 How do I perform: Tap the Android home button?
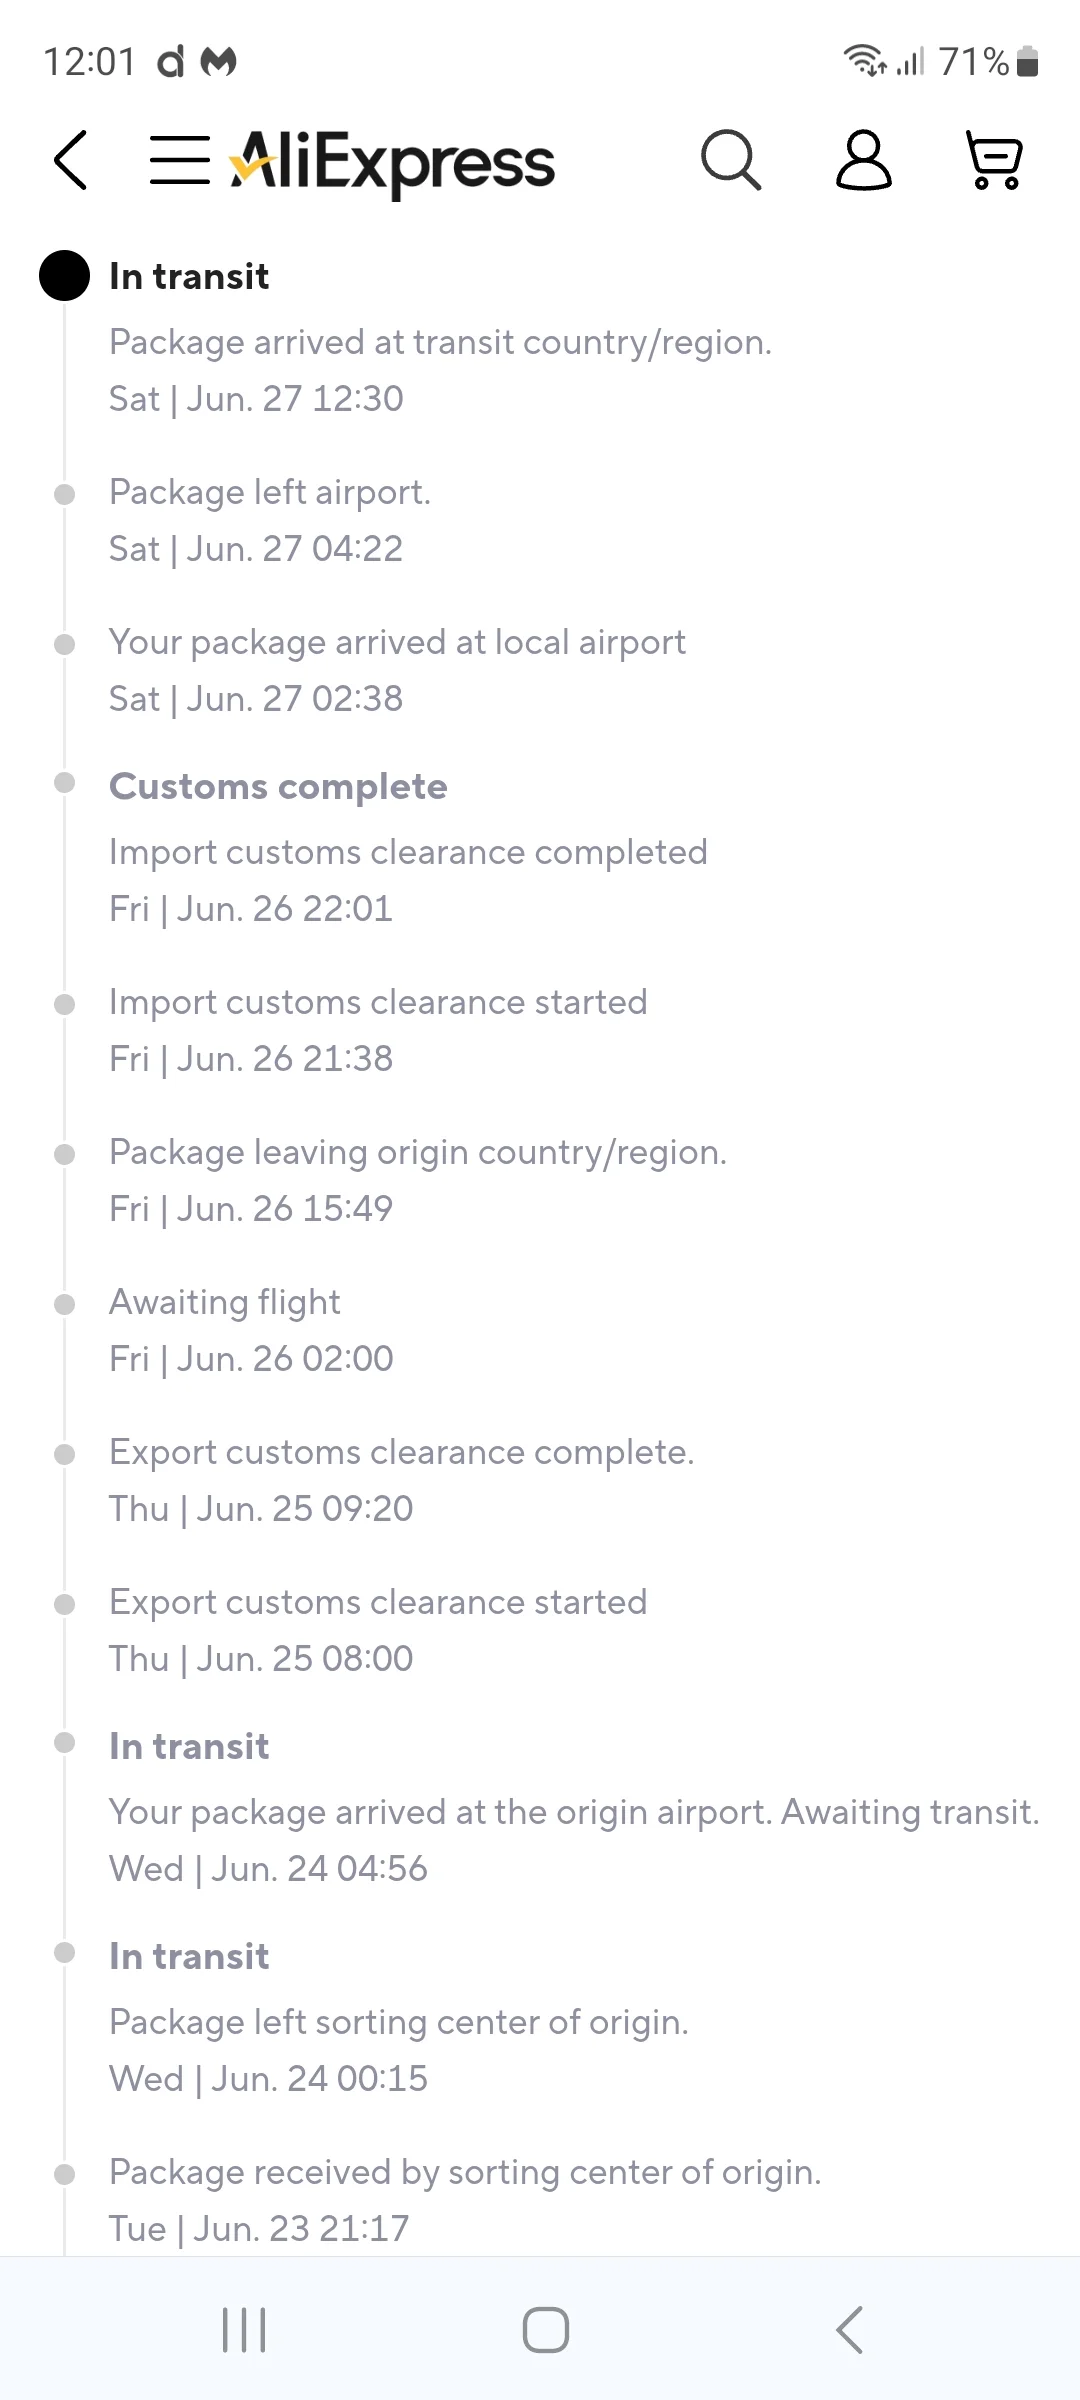tap(546, 2330)
